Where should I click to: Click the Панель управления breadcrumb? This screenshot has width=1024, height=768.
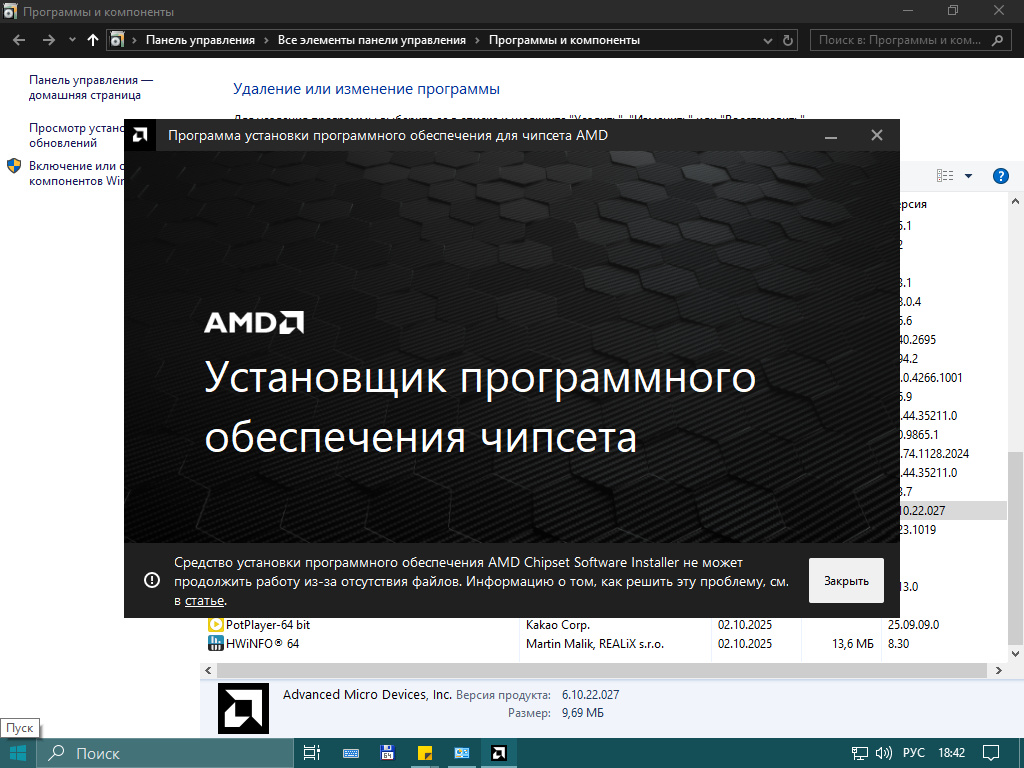tap(200, 40)
